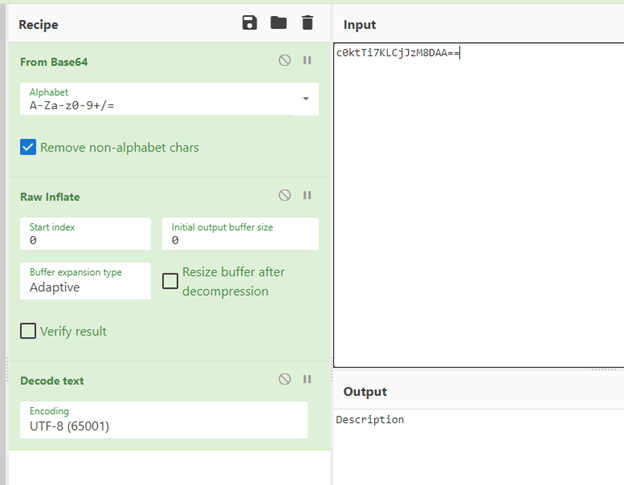The width and height of the screenshot is (624, 485).
Task: Change Buffer expansion type from Adaptive
Action: click(85, 281)
